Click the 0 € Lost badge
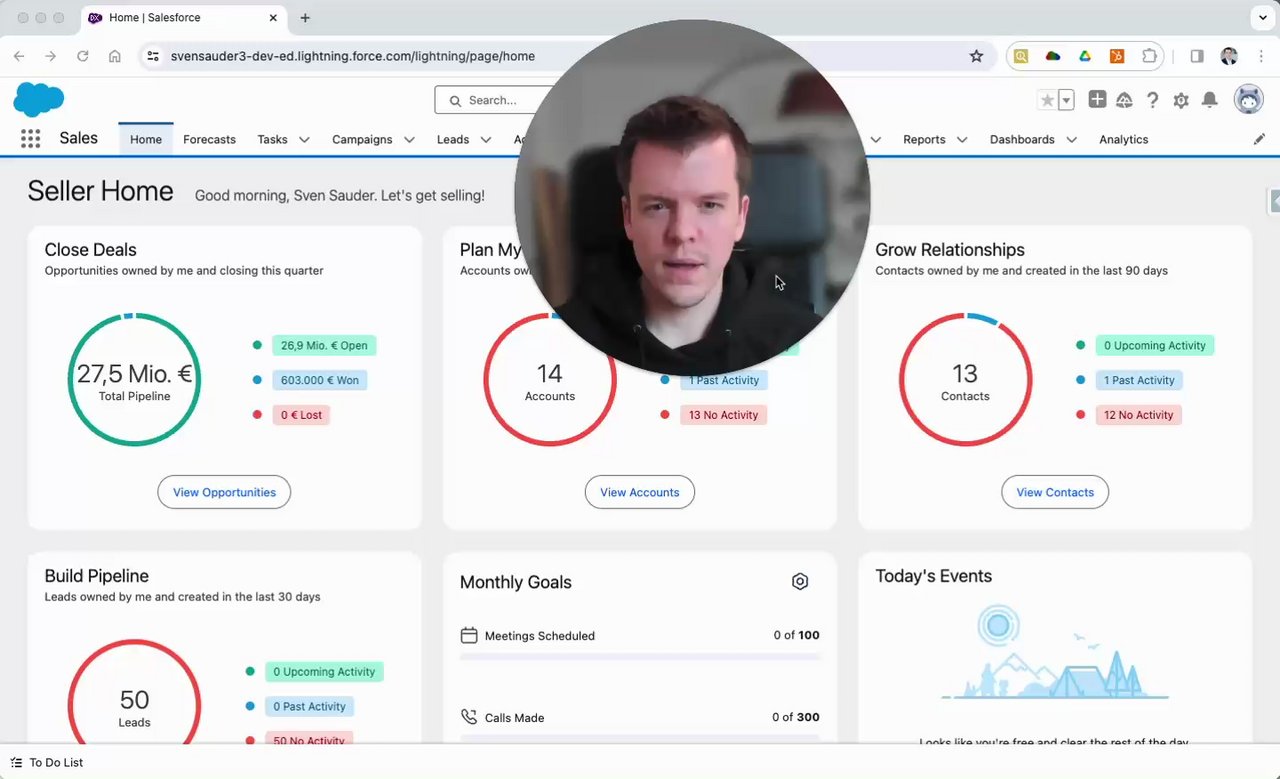The height and width of the screenshot is (779, 1280). [301, 415]
